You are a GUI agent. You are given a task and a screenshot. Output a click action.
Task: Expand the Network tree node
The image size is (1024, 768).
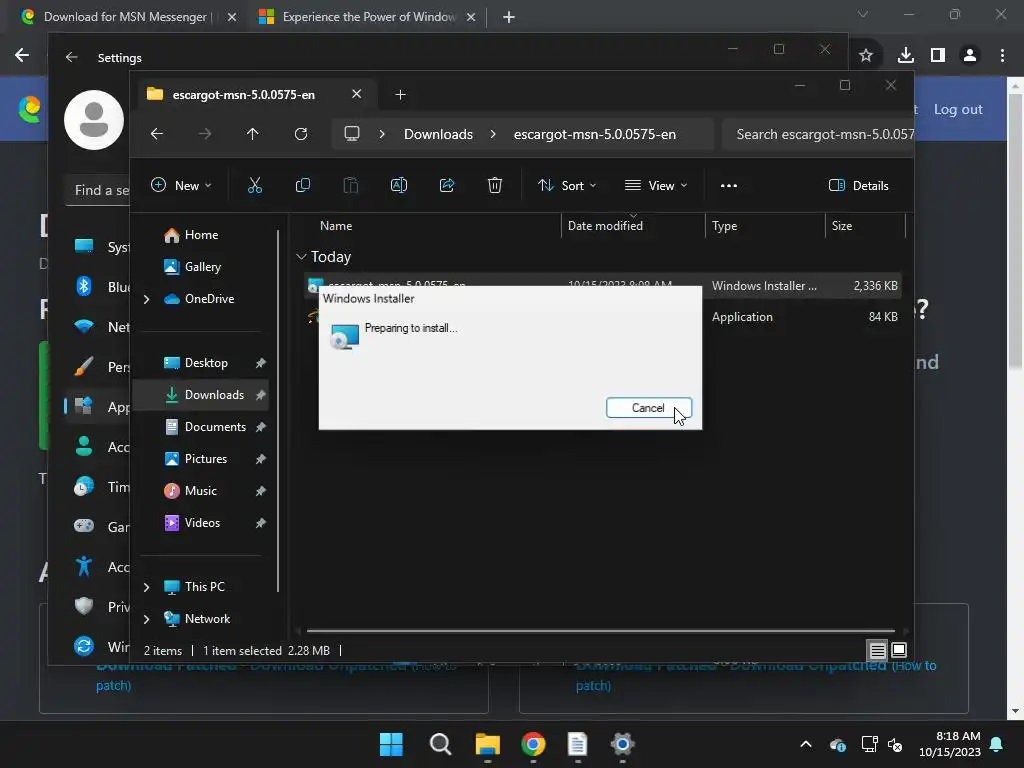146,619
